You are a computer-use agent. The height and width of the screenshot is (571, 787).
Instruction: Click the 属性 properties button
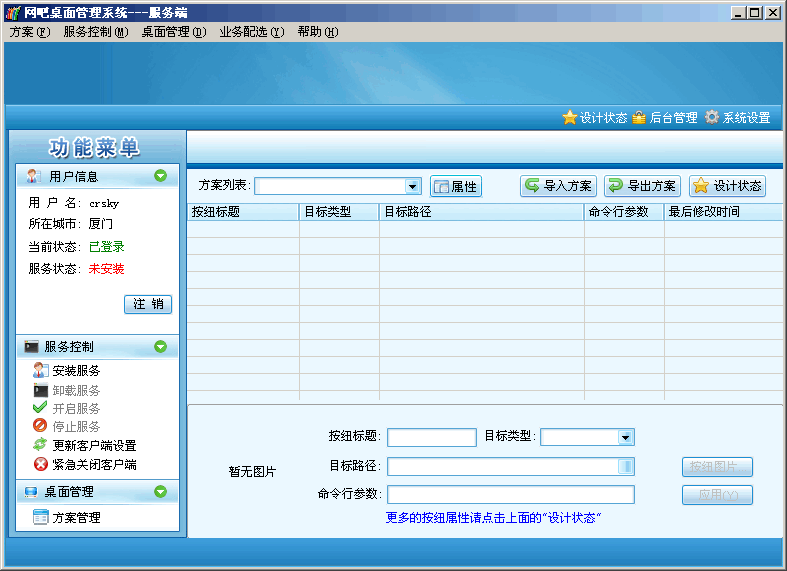point(456,186)
